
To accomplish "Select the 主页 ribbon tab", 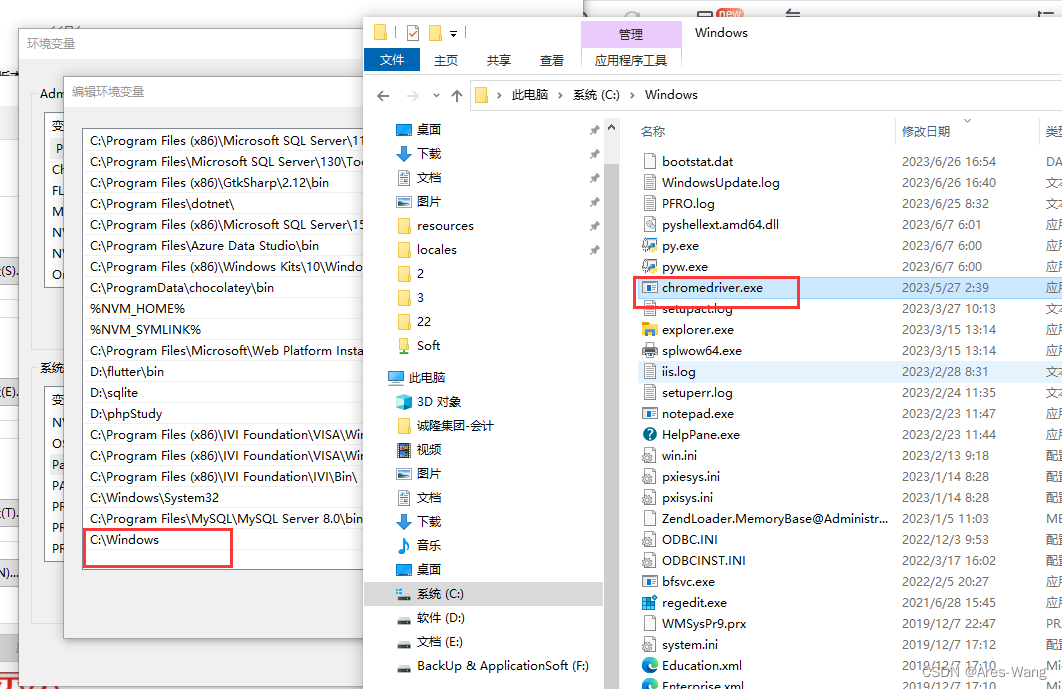I will click(445, 60).
